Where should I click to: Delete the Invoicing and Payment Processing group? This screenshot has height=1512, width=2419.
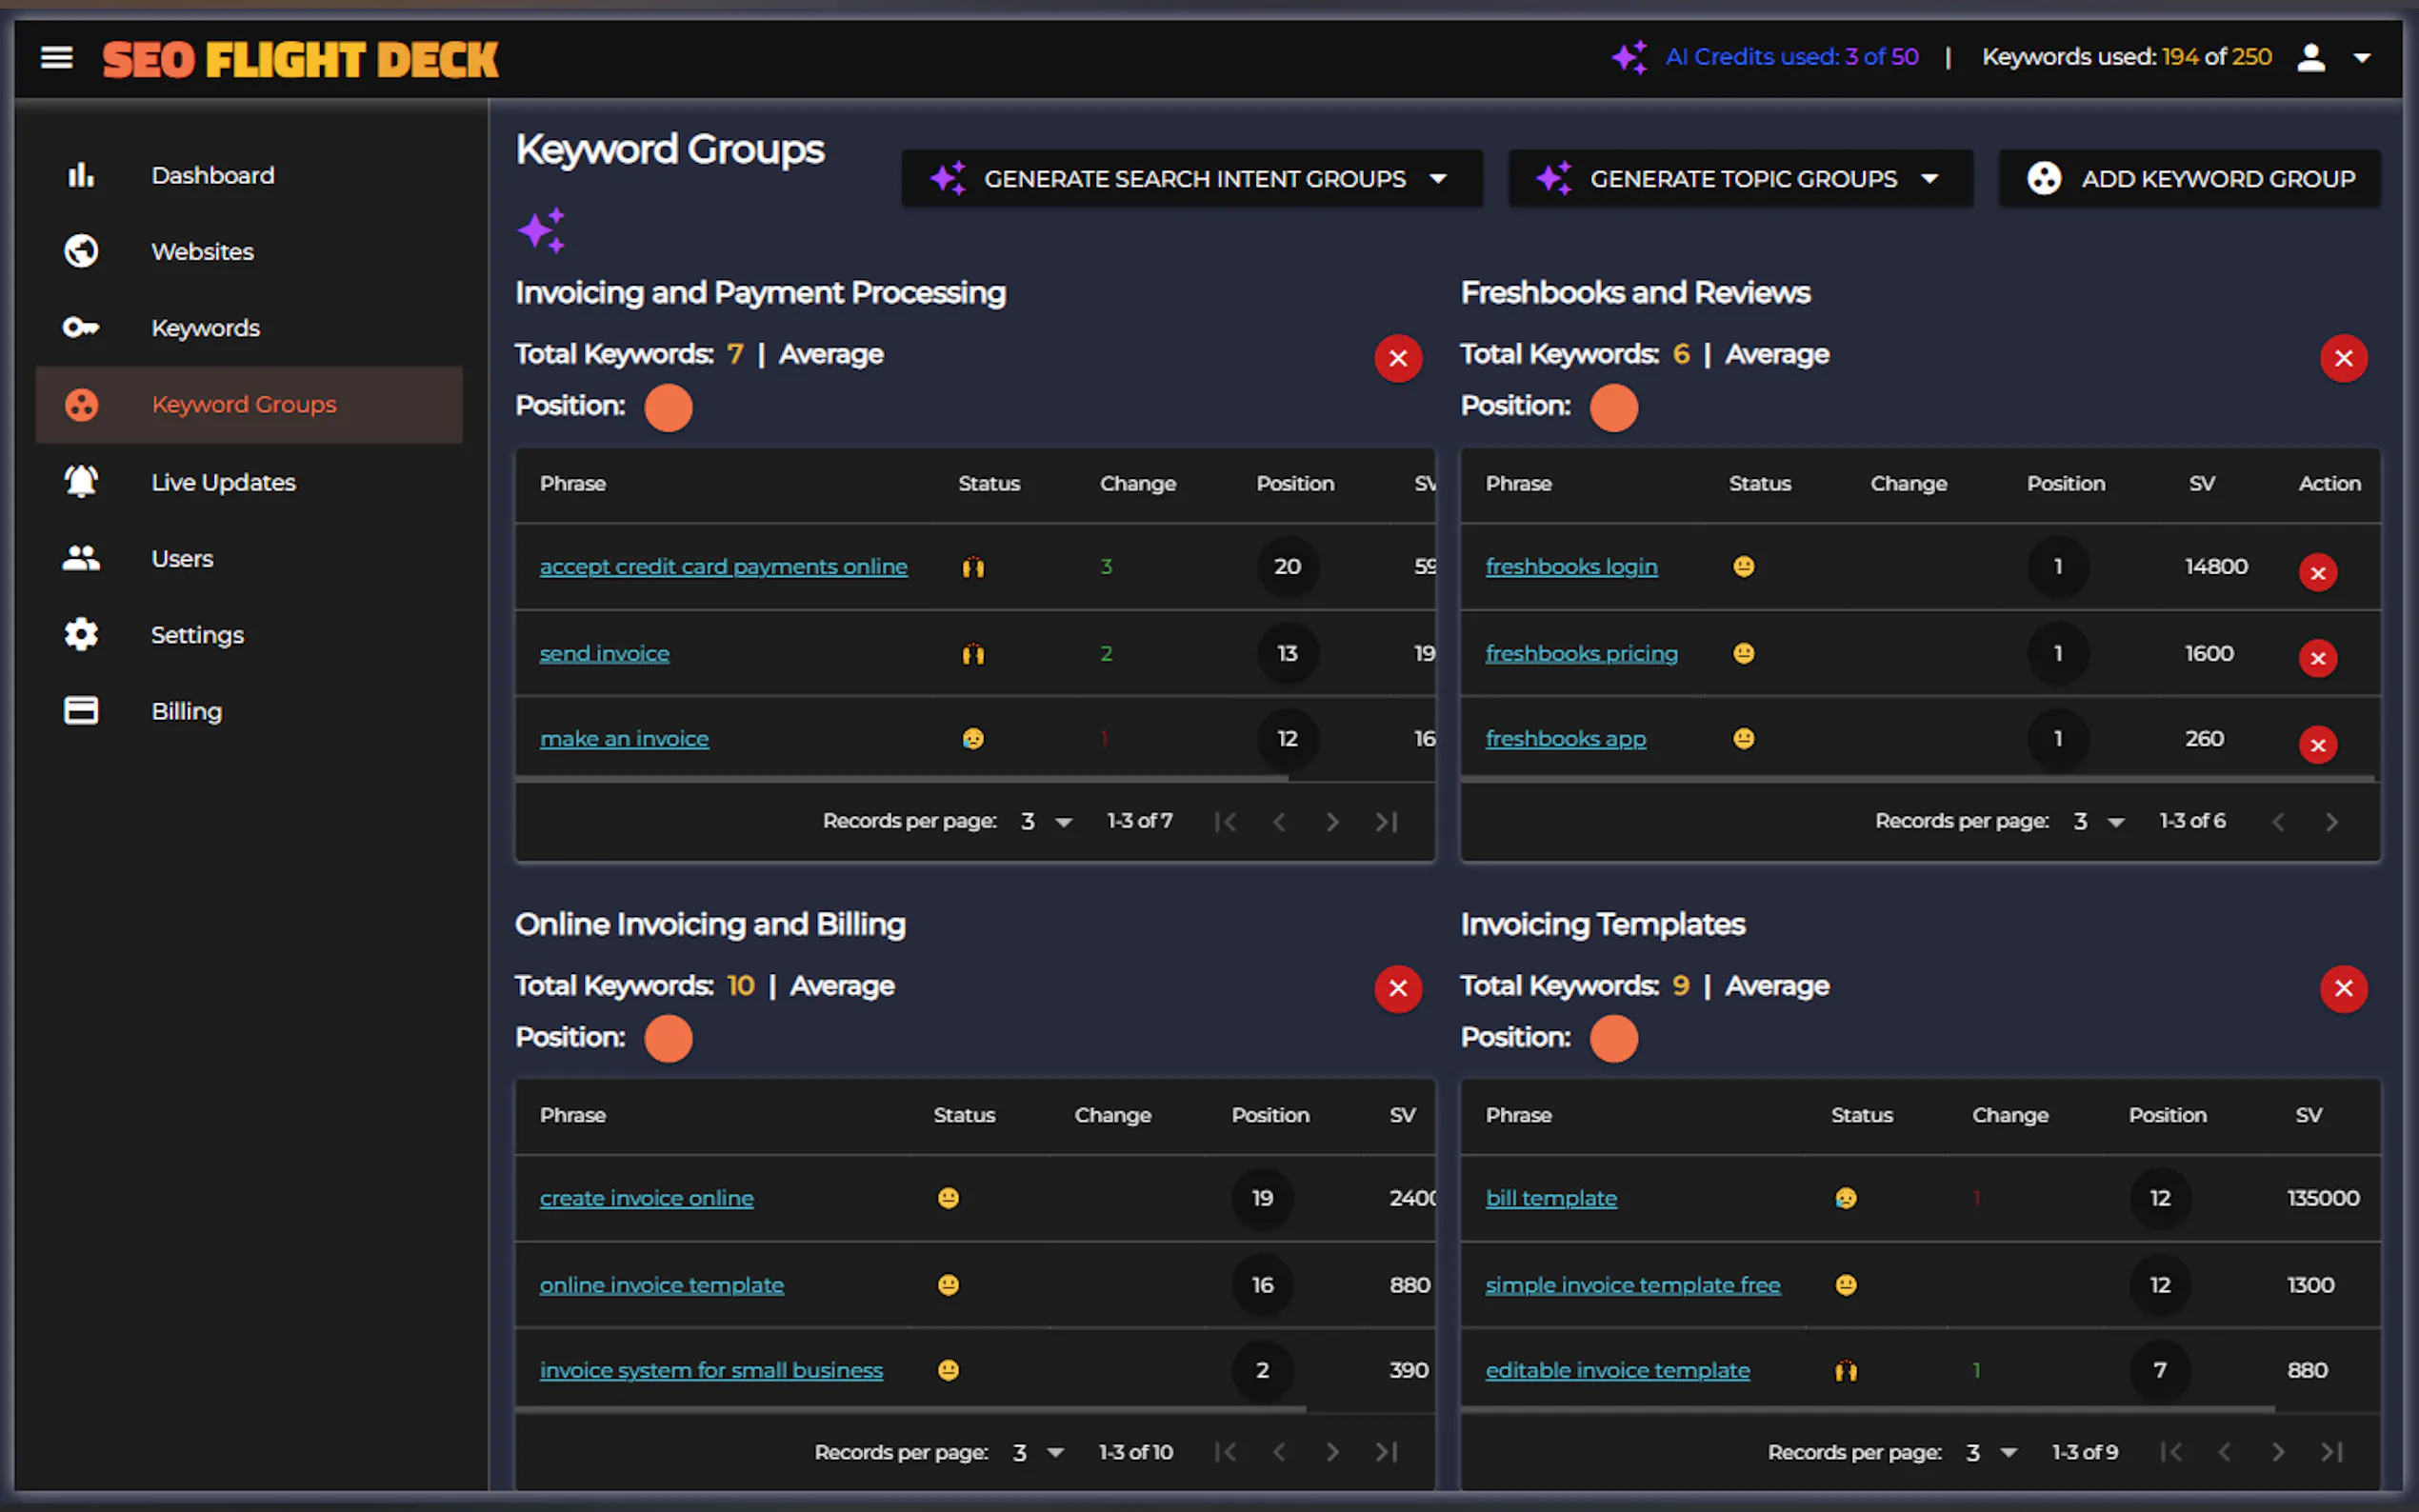point(1397,358)
